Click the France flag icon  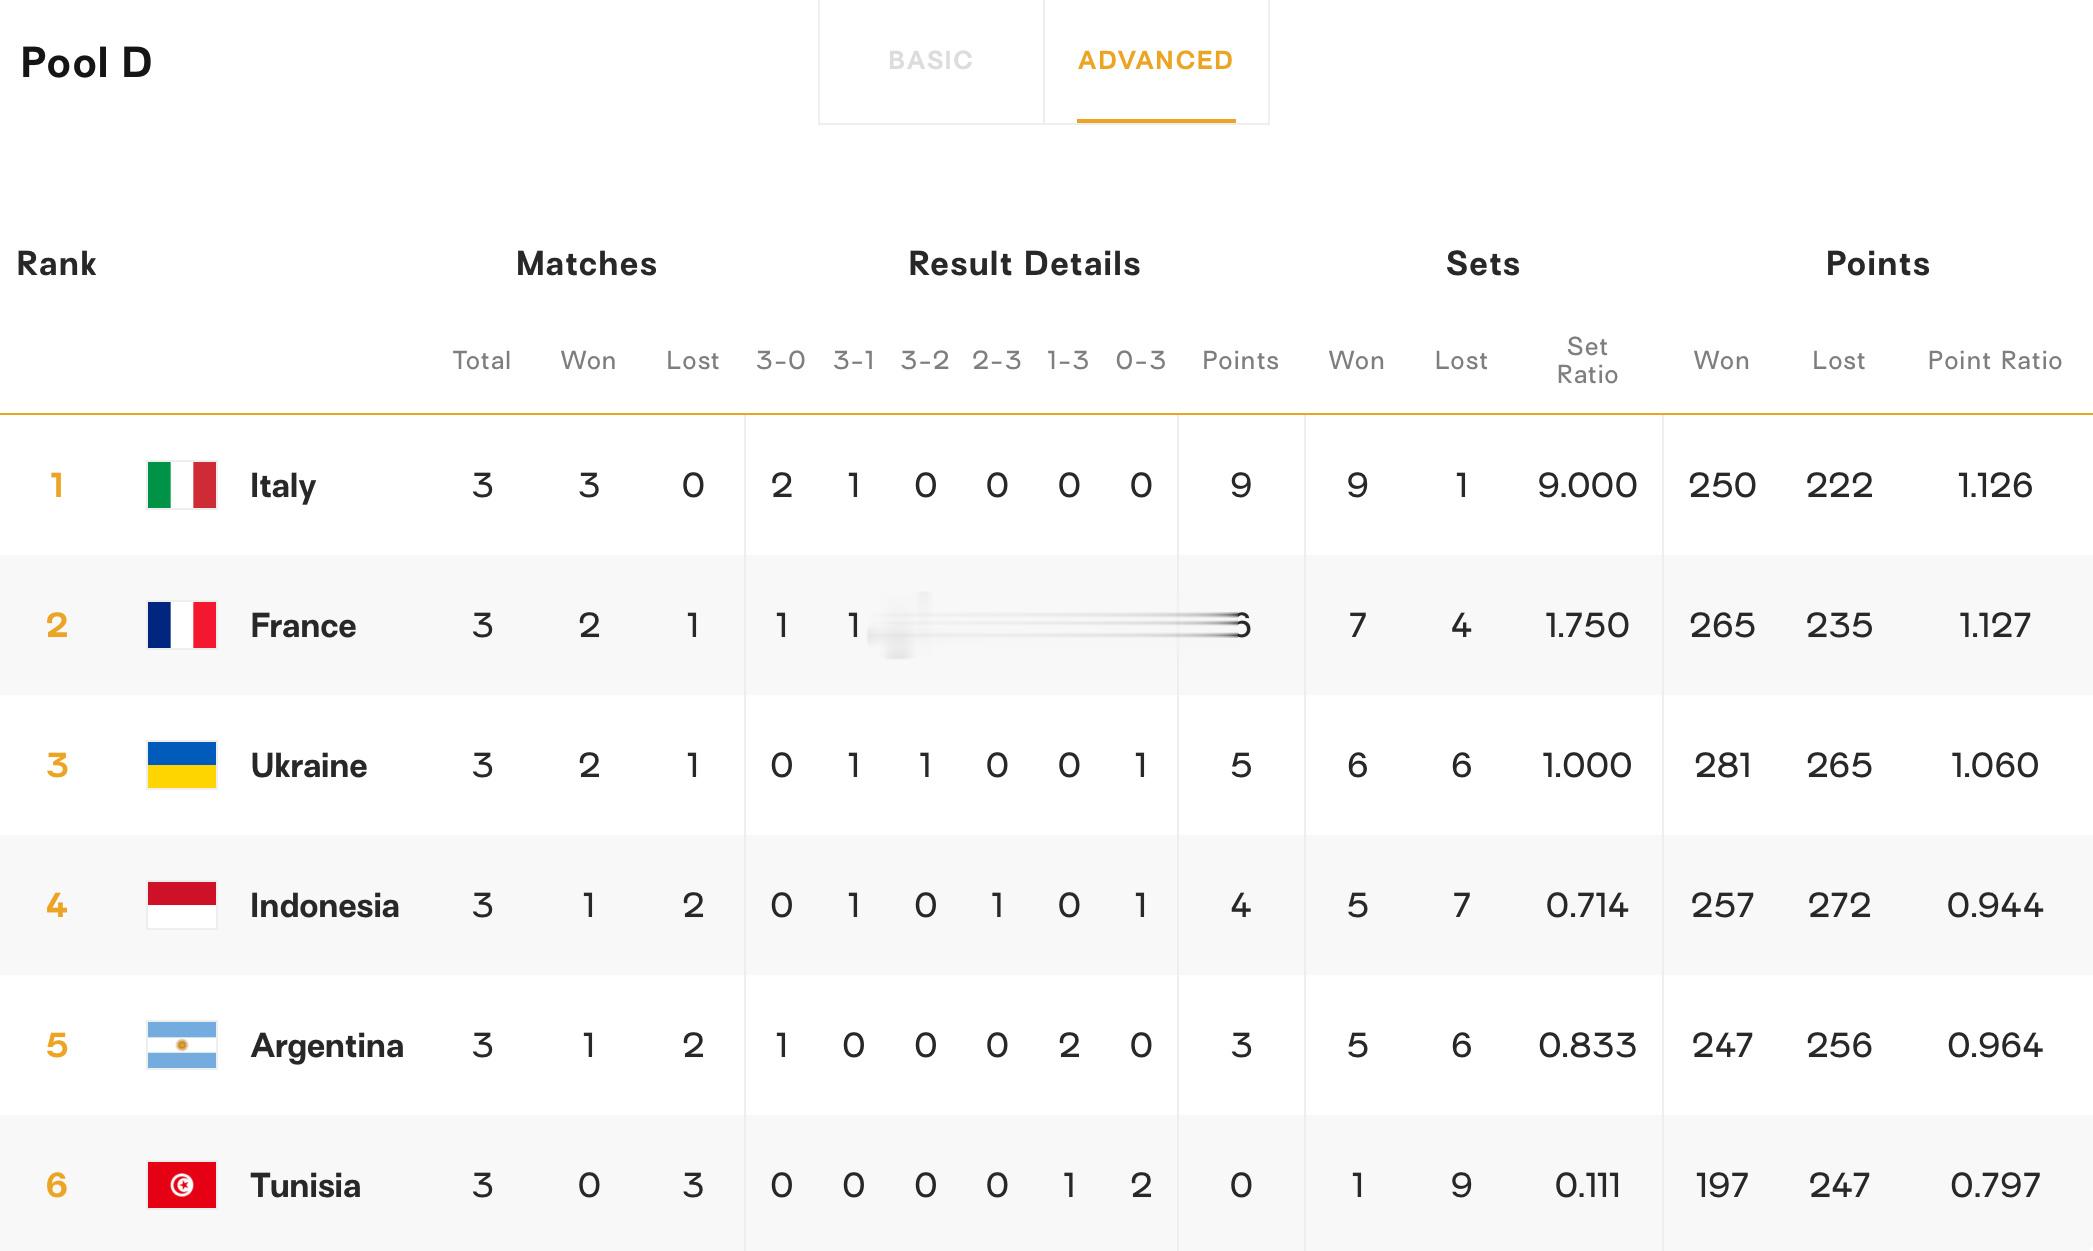(x=182, y=625)
